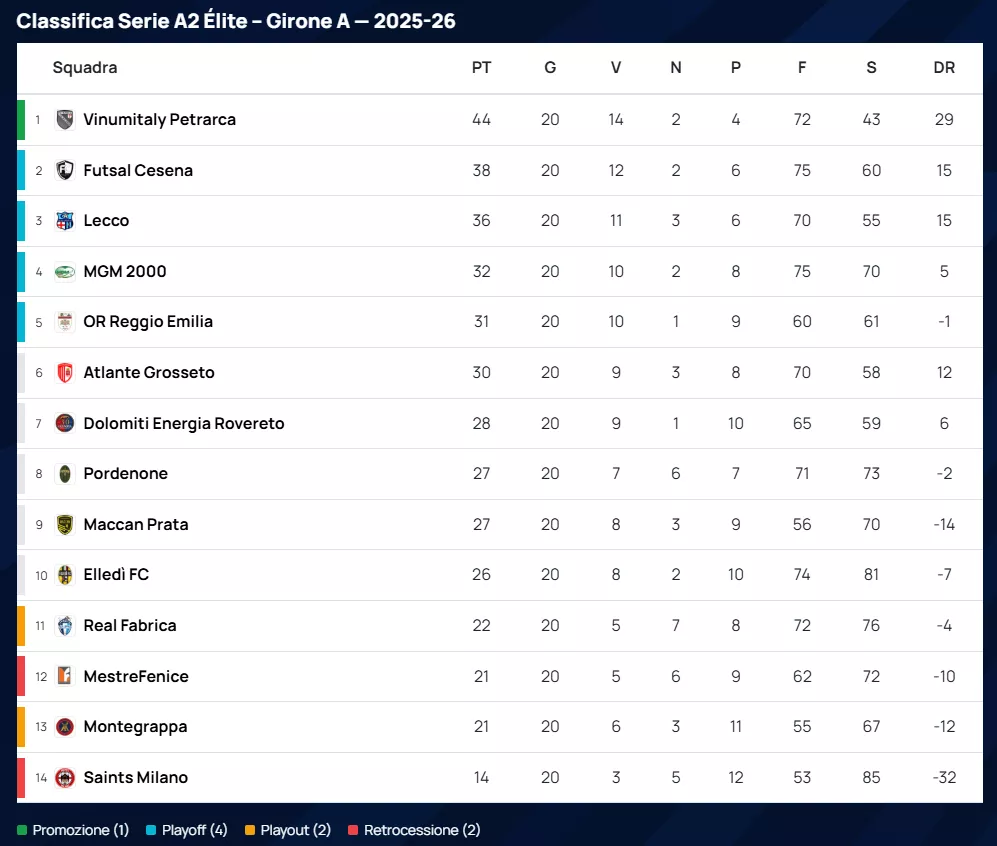Screen dimensions: 997x846
Task: Open the OR Reggio Emilia team link
Action: pyautogui.click(x=148, y=322)
